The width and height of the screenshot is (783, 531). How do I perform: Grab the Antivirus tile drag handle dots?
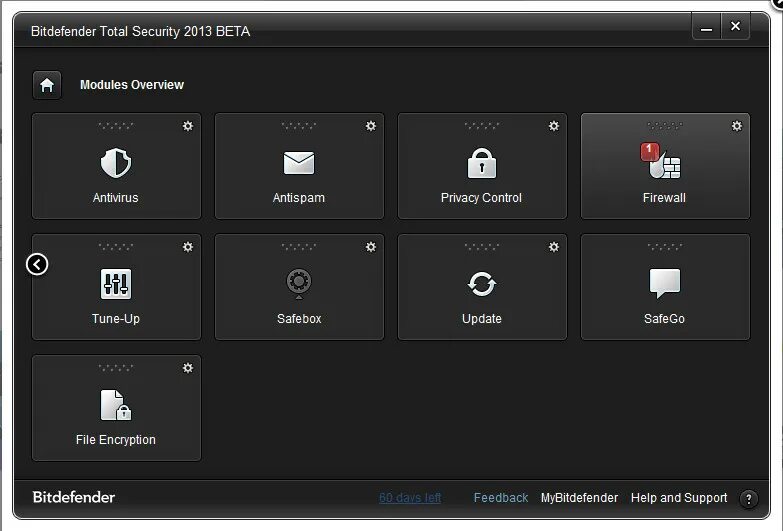pos(116,126)
